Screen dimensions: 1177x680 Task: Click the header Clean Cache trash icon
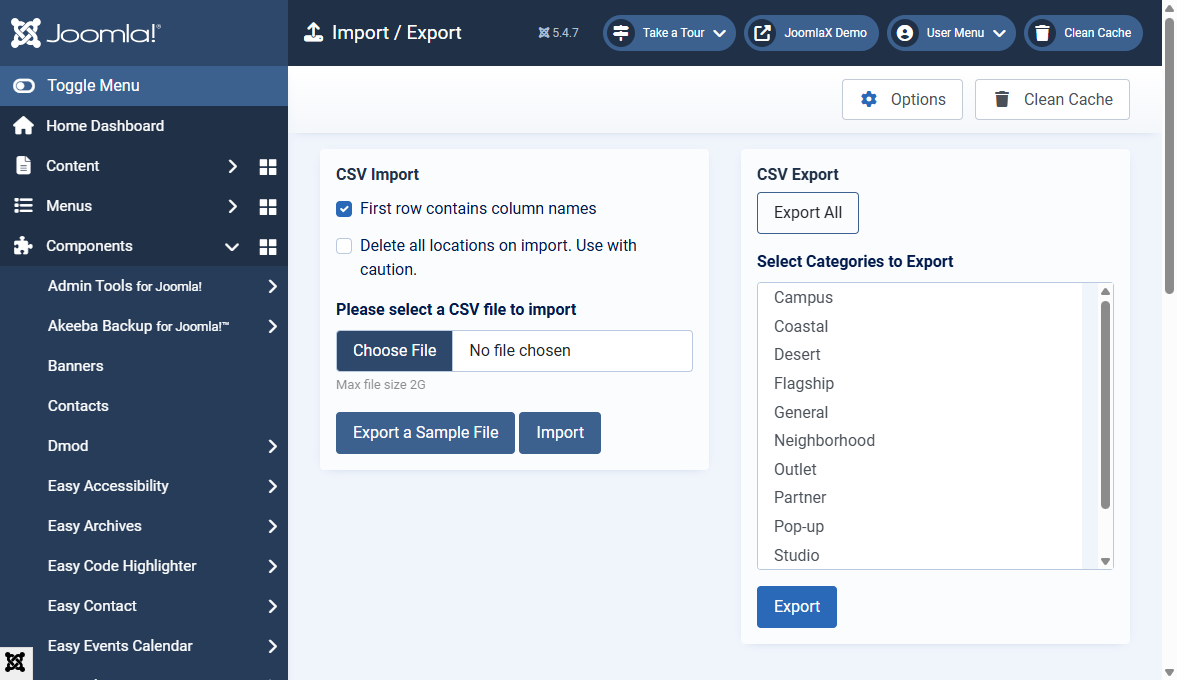(x=1042, y=33)
